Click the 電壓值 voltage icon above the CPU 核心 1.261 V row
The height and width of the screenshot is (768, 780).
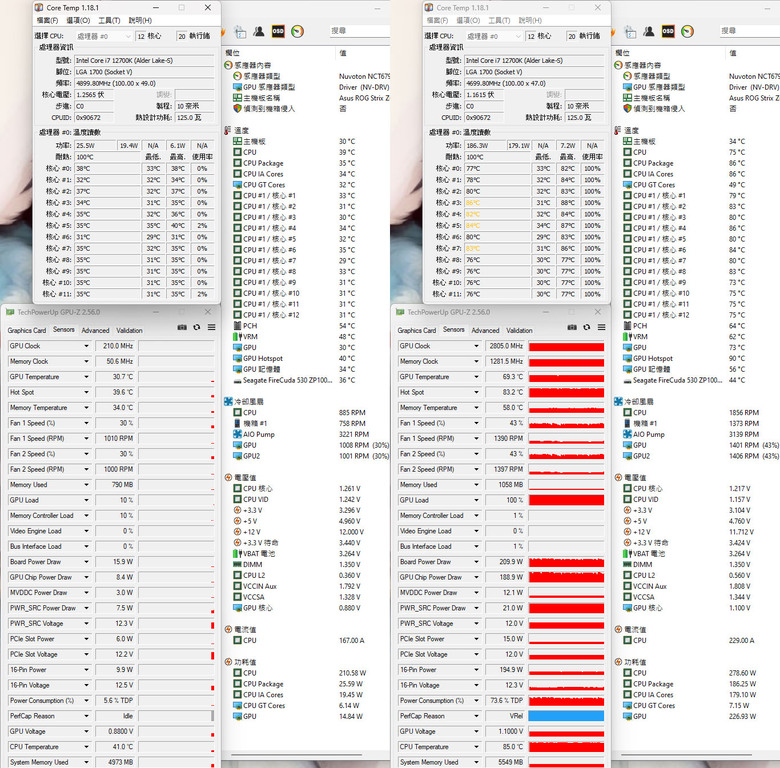[x=228, y=478]
